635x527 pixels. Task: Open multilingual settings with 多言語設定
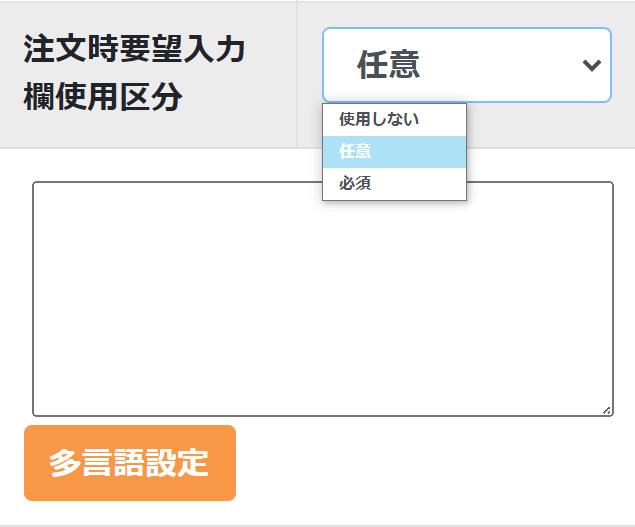click(130, 463)
